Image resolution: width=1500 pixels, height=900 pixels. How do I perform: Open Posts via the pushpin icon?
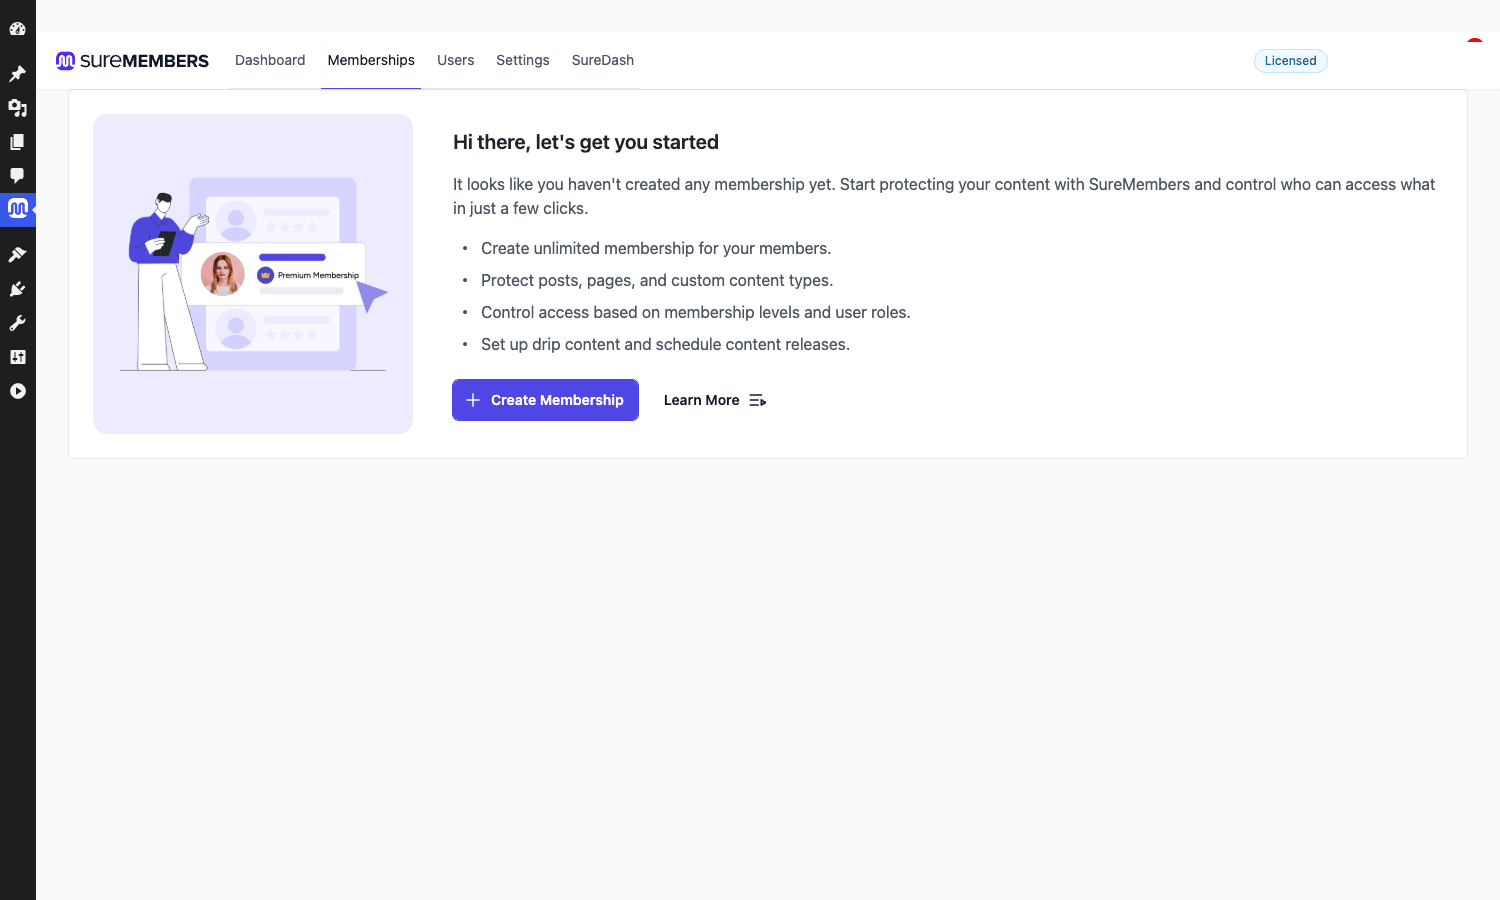17,74
